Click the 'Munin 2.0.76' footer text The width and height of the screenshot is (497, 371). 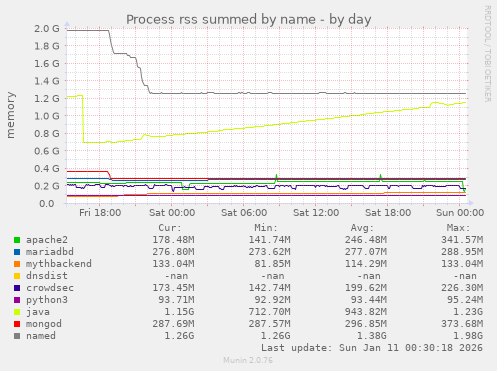coord(248,360)
